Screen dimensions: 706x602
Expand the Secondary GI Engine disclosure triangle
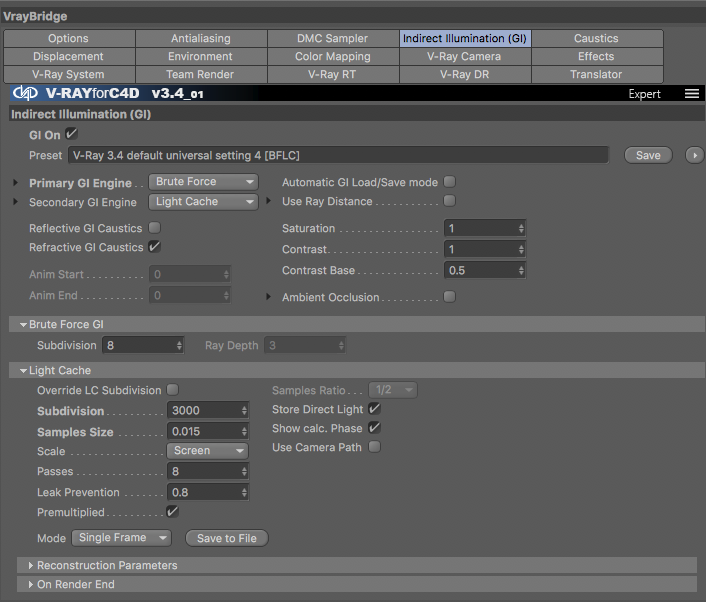click(15, 202)
